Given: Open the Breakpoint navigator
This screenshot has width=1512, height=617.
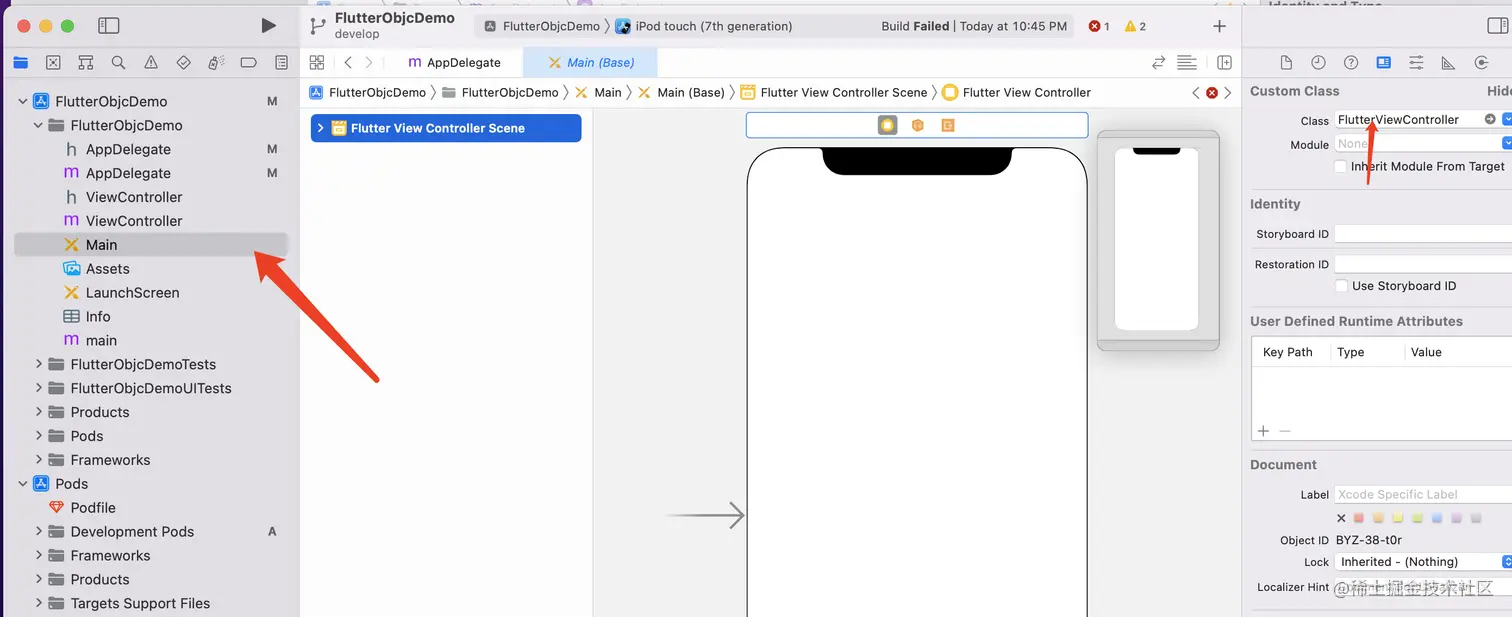Looking at the screenshot, I should 249,62.
